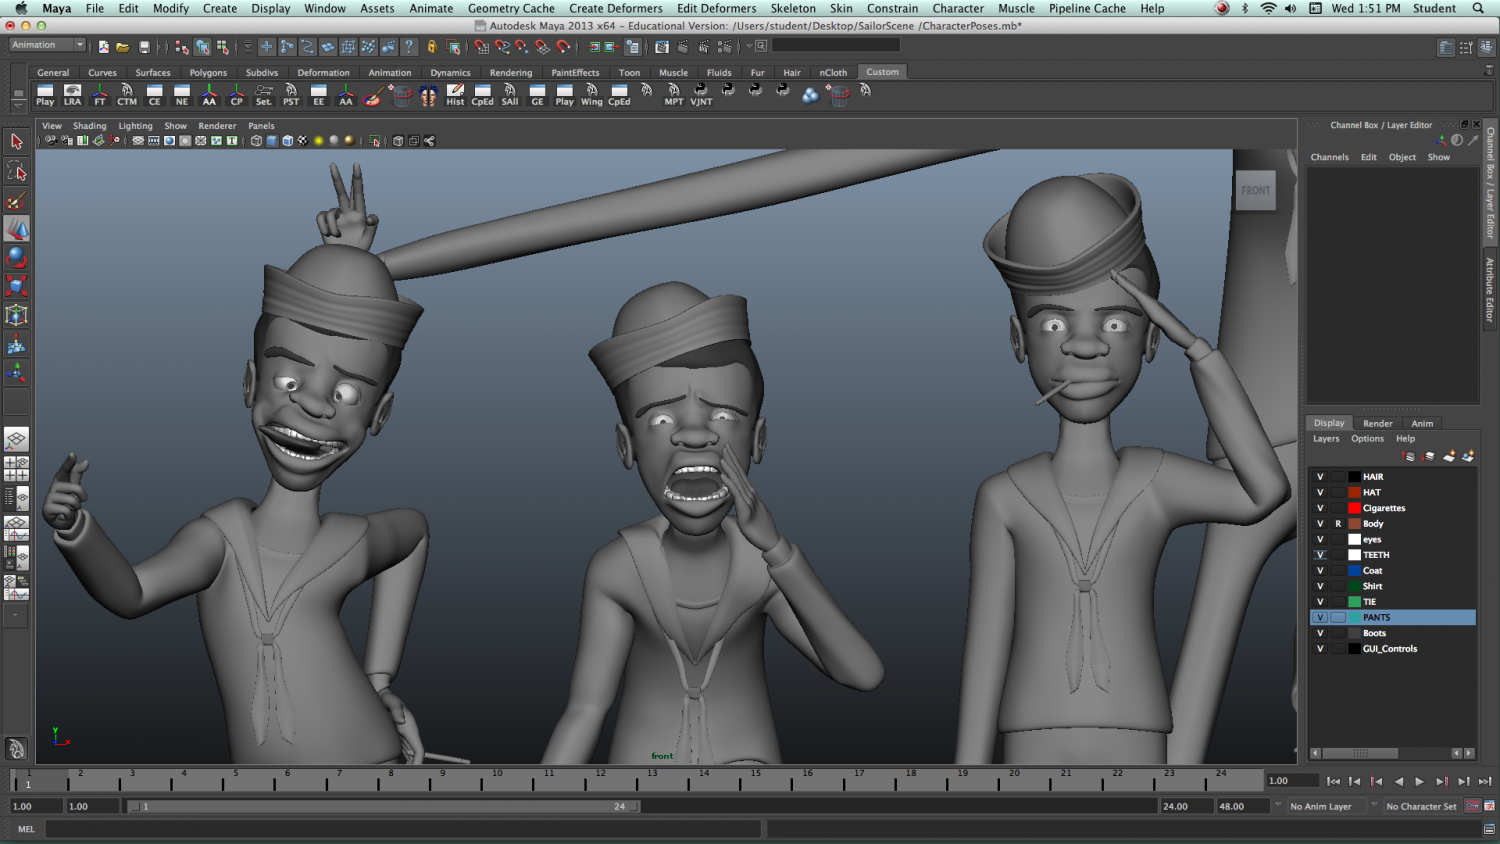Click the blue spheres shelf icon
This screenshot has height=844, width=1500.
pyautogui.click(x=810, y=95)
